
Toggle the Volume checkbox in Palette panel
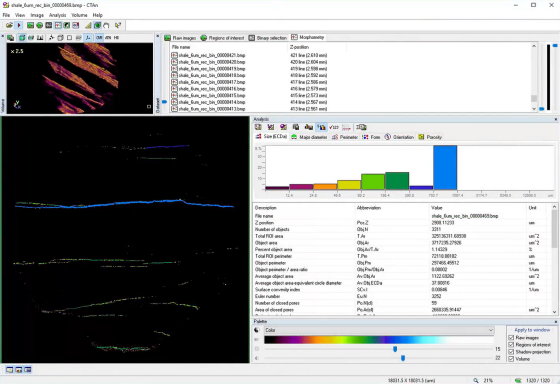[x=511, y=359]
